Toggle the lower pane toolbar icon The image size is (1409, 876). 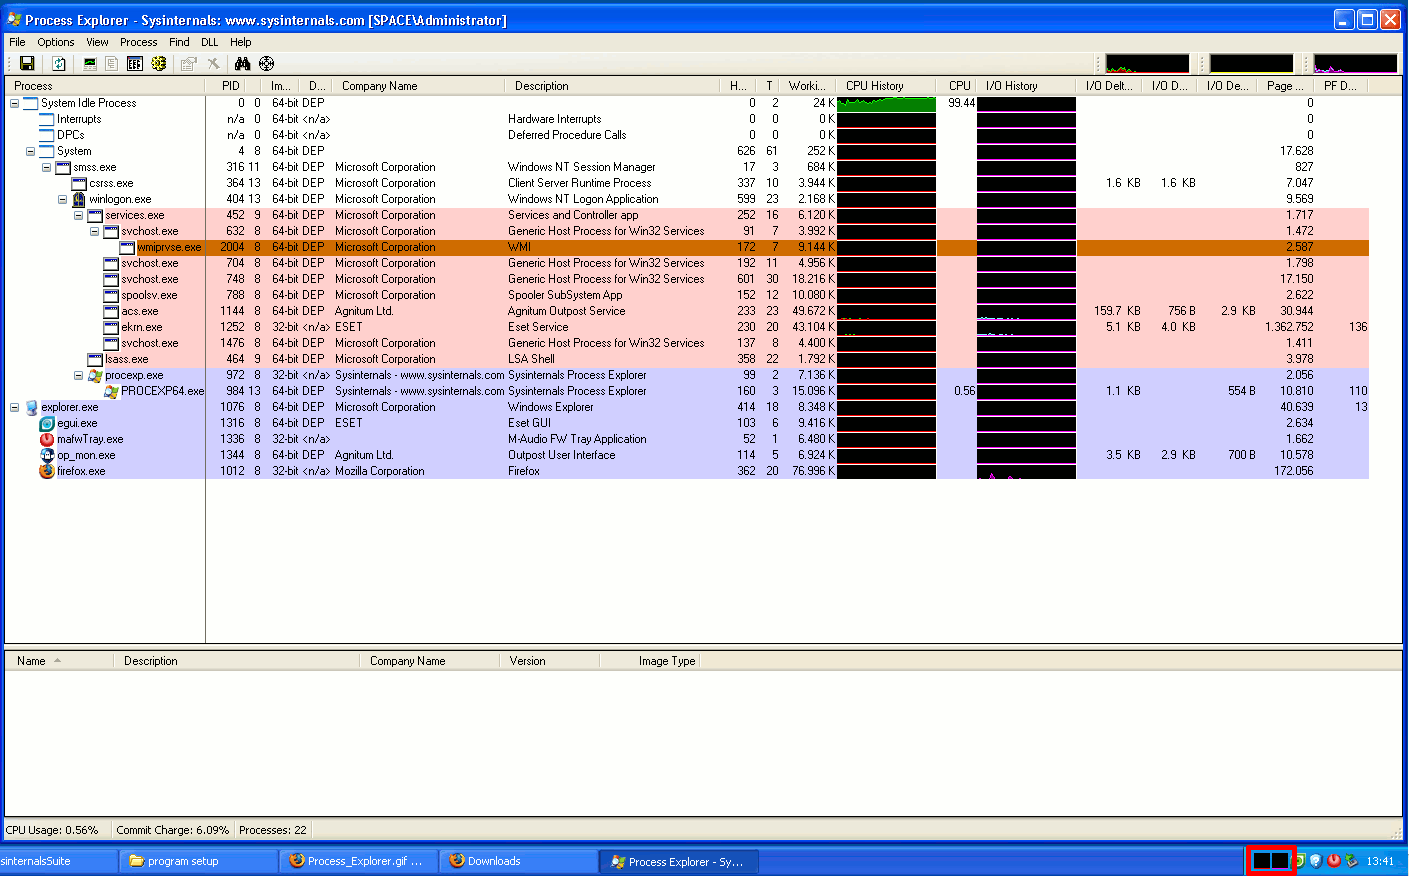[x=134, y=64]
